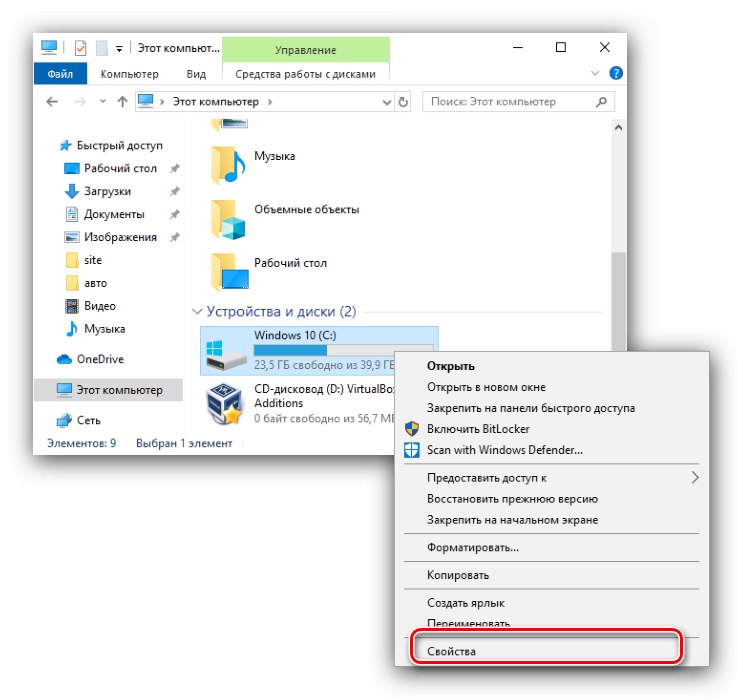Go back with the left arrow

[52, 101]
